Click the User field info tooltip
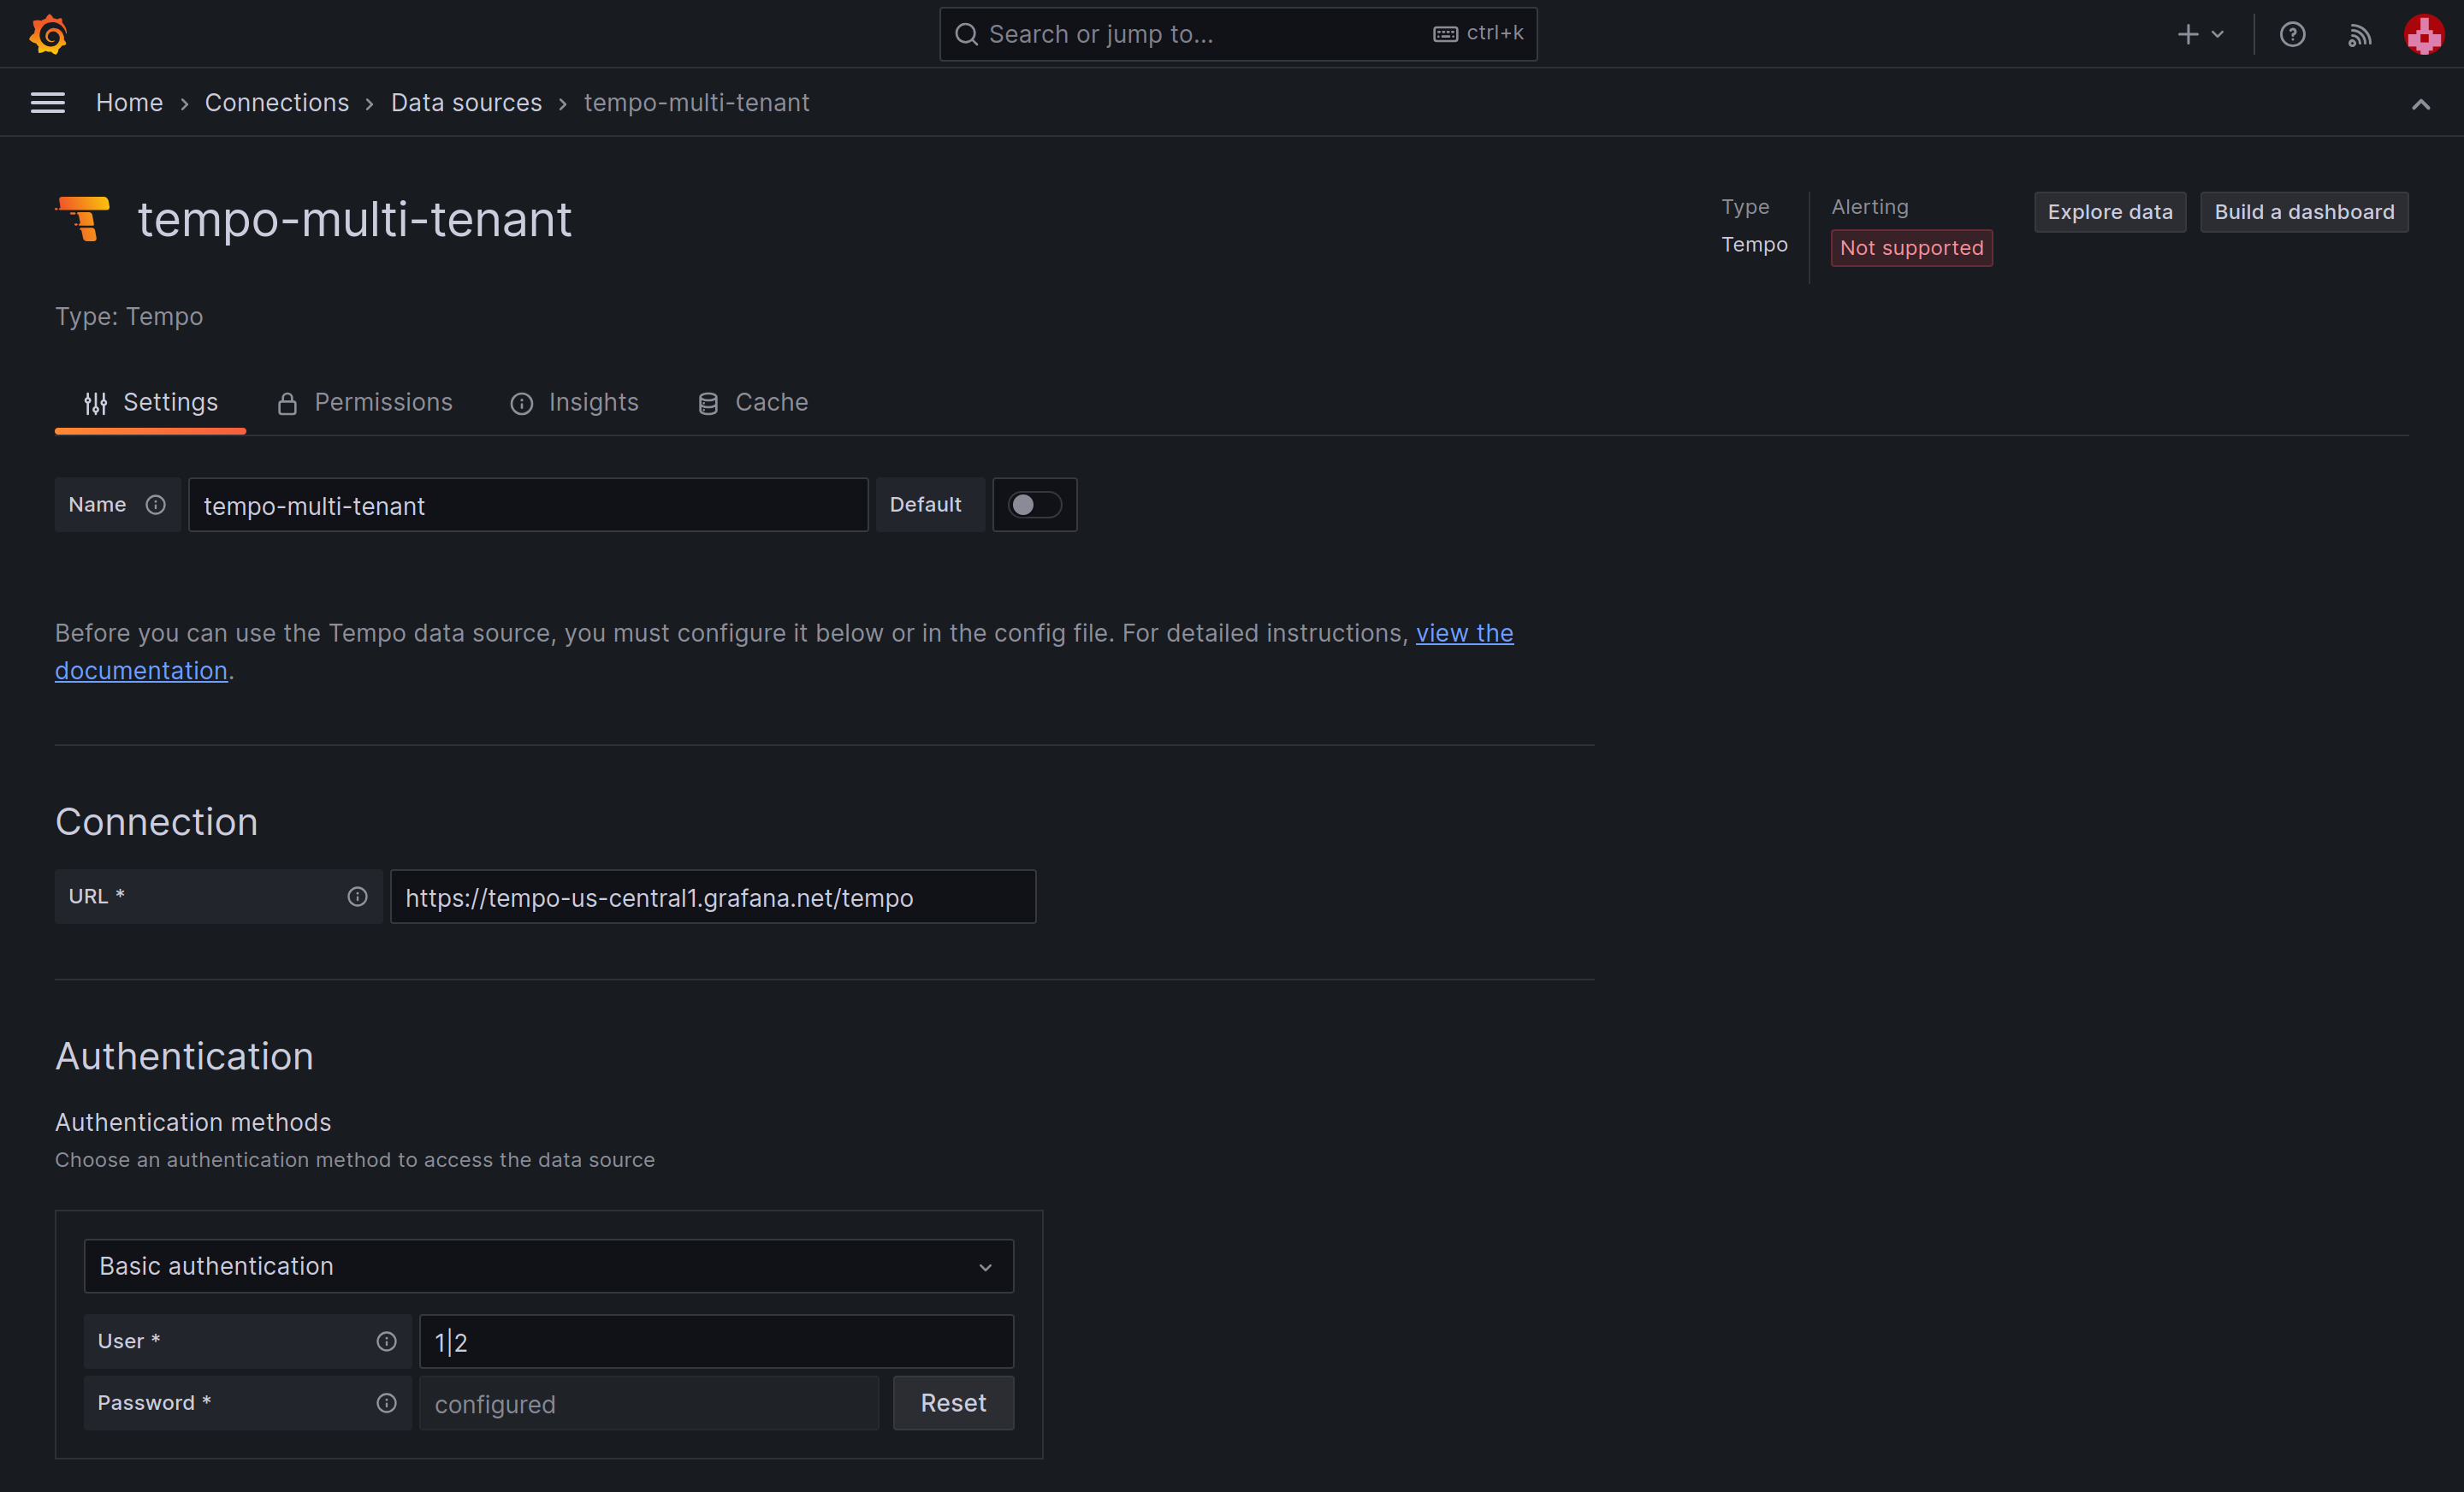This screenshot has width=2464, height=1492. 386,1341
